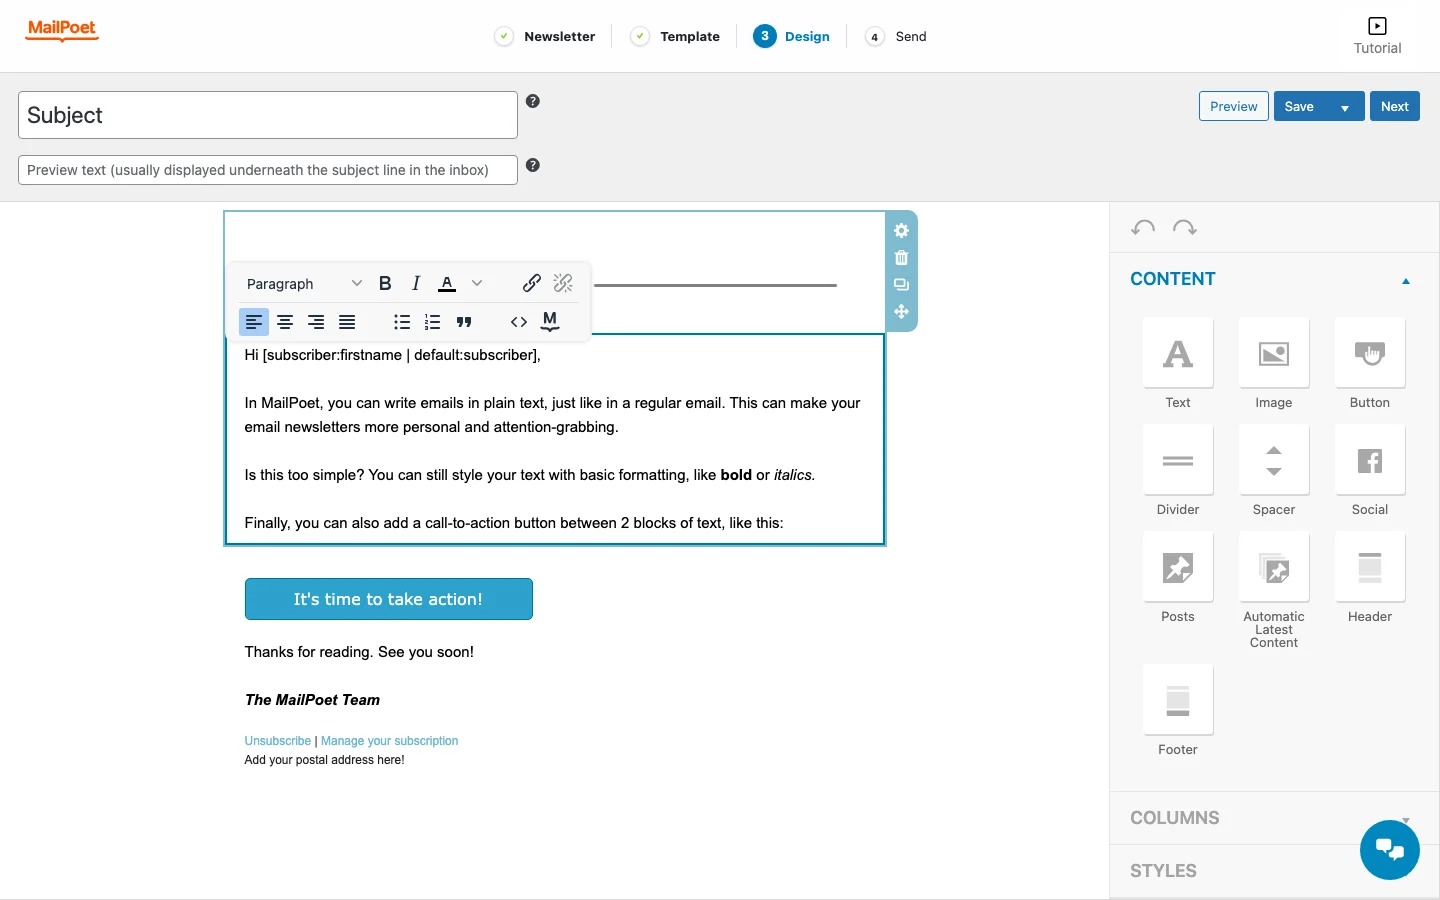This screenshot has width=1440, height=900.
Task: Collapse the CONTENT panel
Action: click(x=1406, y=281)
